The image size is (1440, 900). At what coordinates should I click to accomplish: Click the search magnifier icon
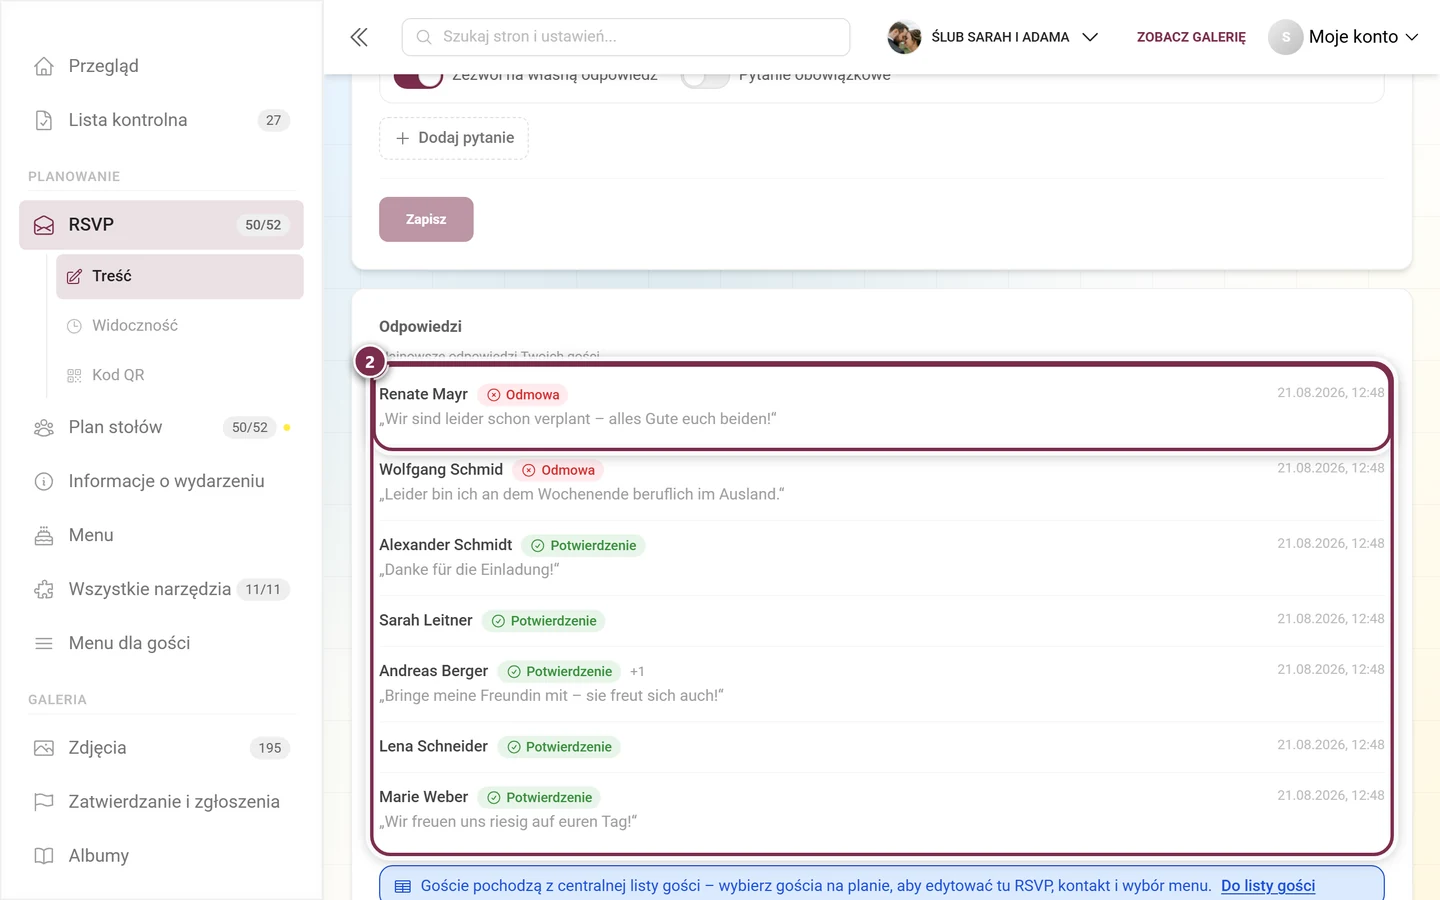coord(424,37)
